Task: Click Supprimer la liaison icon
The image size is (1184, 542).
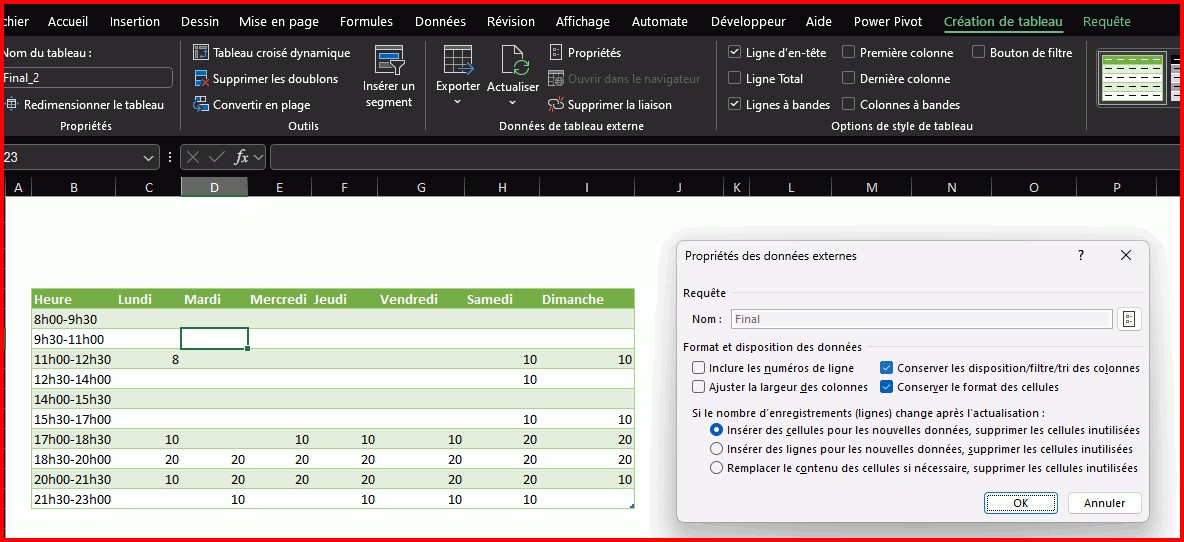Action: pyautogui.click(x=557, y=105)
